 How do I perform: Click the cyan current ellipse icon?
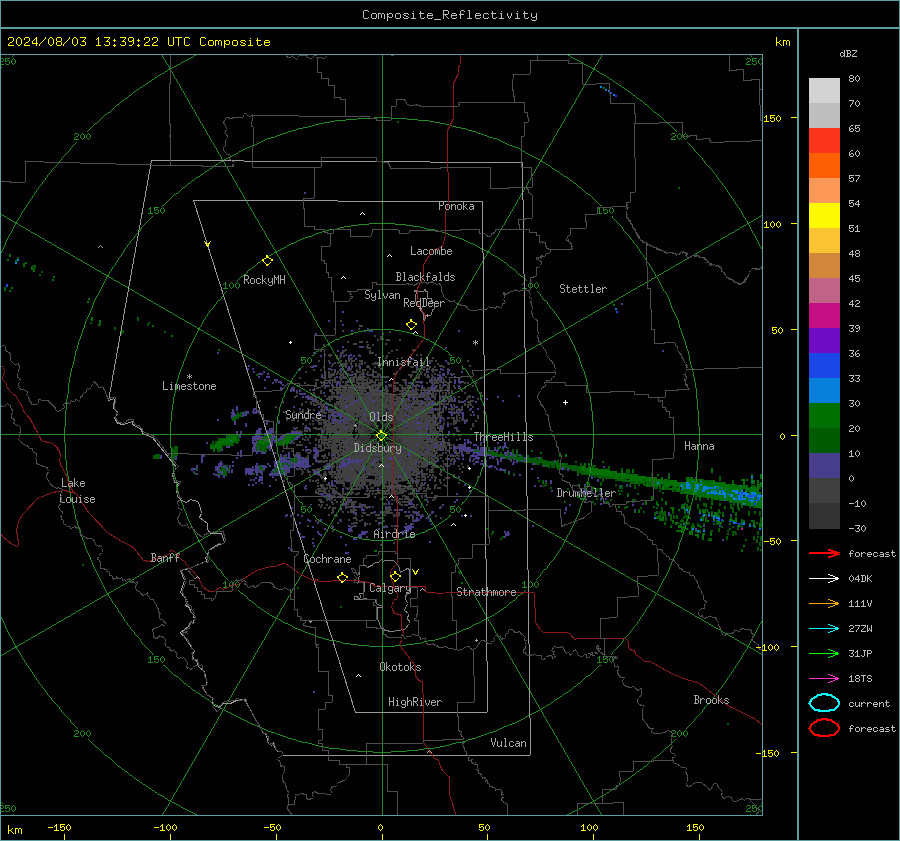[x=824, y=703]
